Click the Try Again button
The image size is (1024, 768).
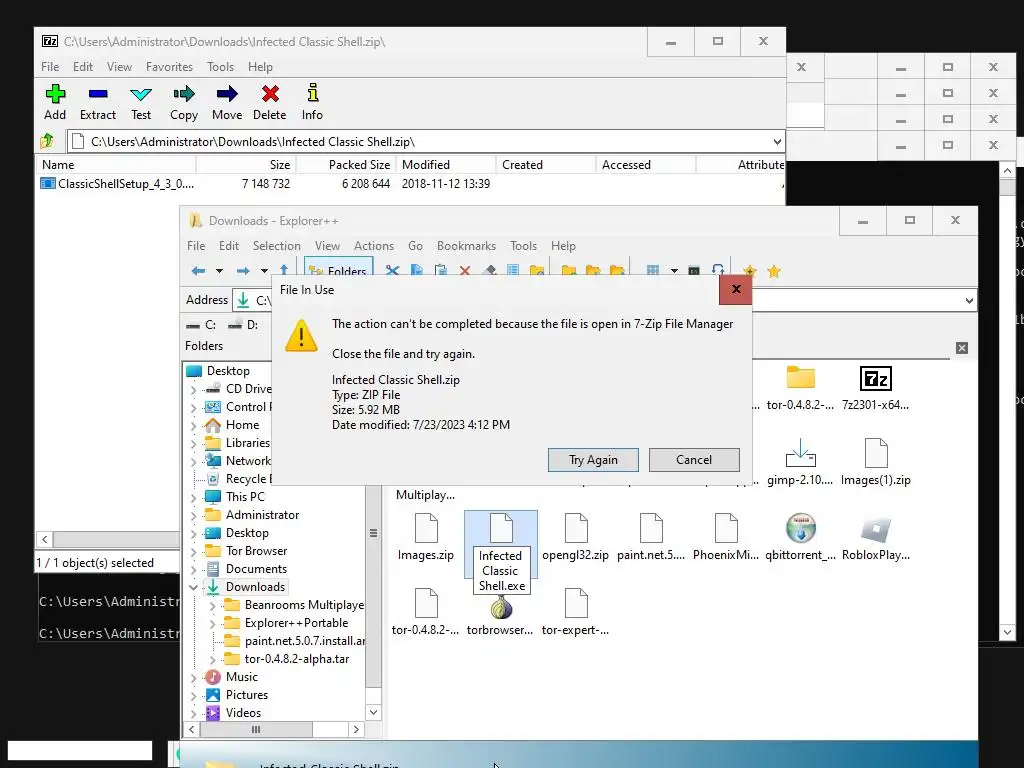(x=593, y=460)
